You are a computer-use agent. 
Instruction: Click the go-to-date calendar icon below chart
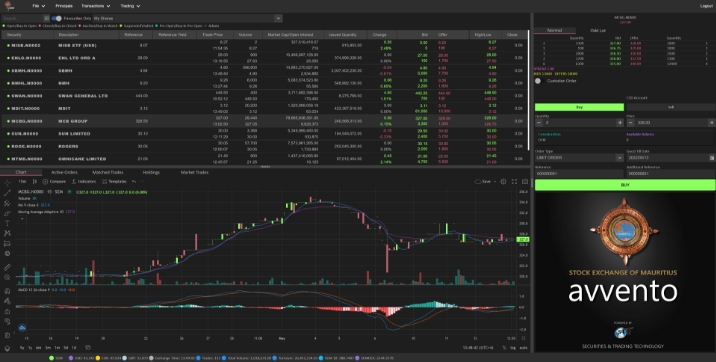point(88,347)
